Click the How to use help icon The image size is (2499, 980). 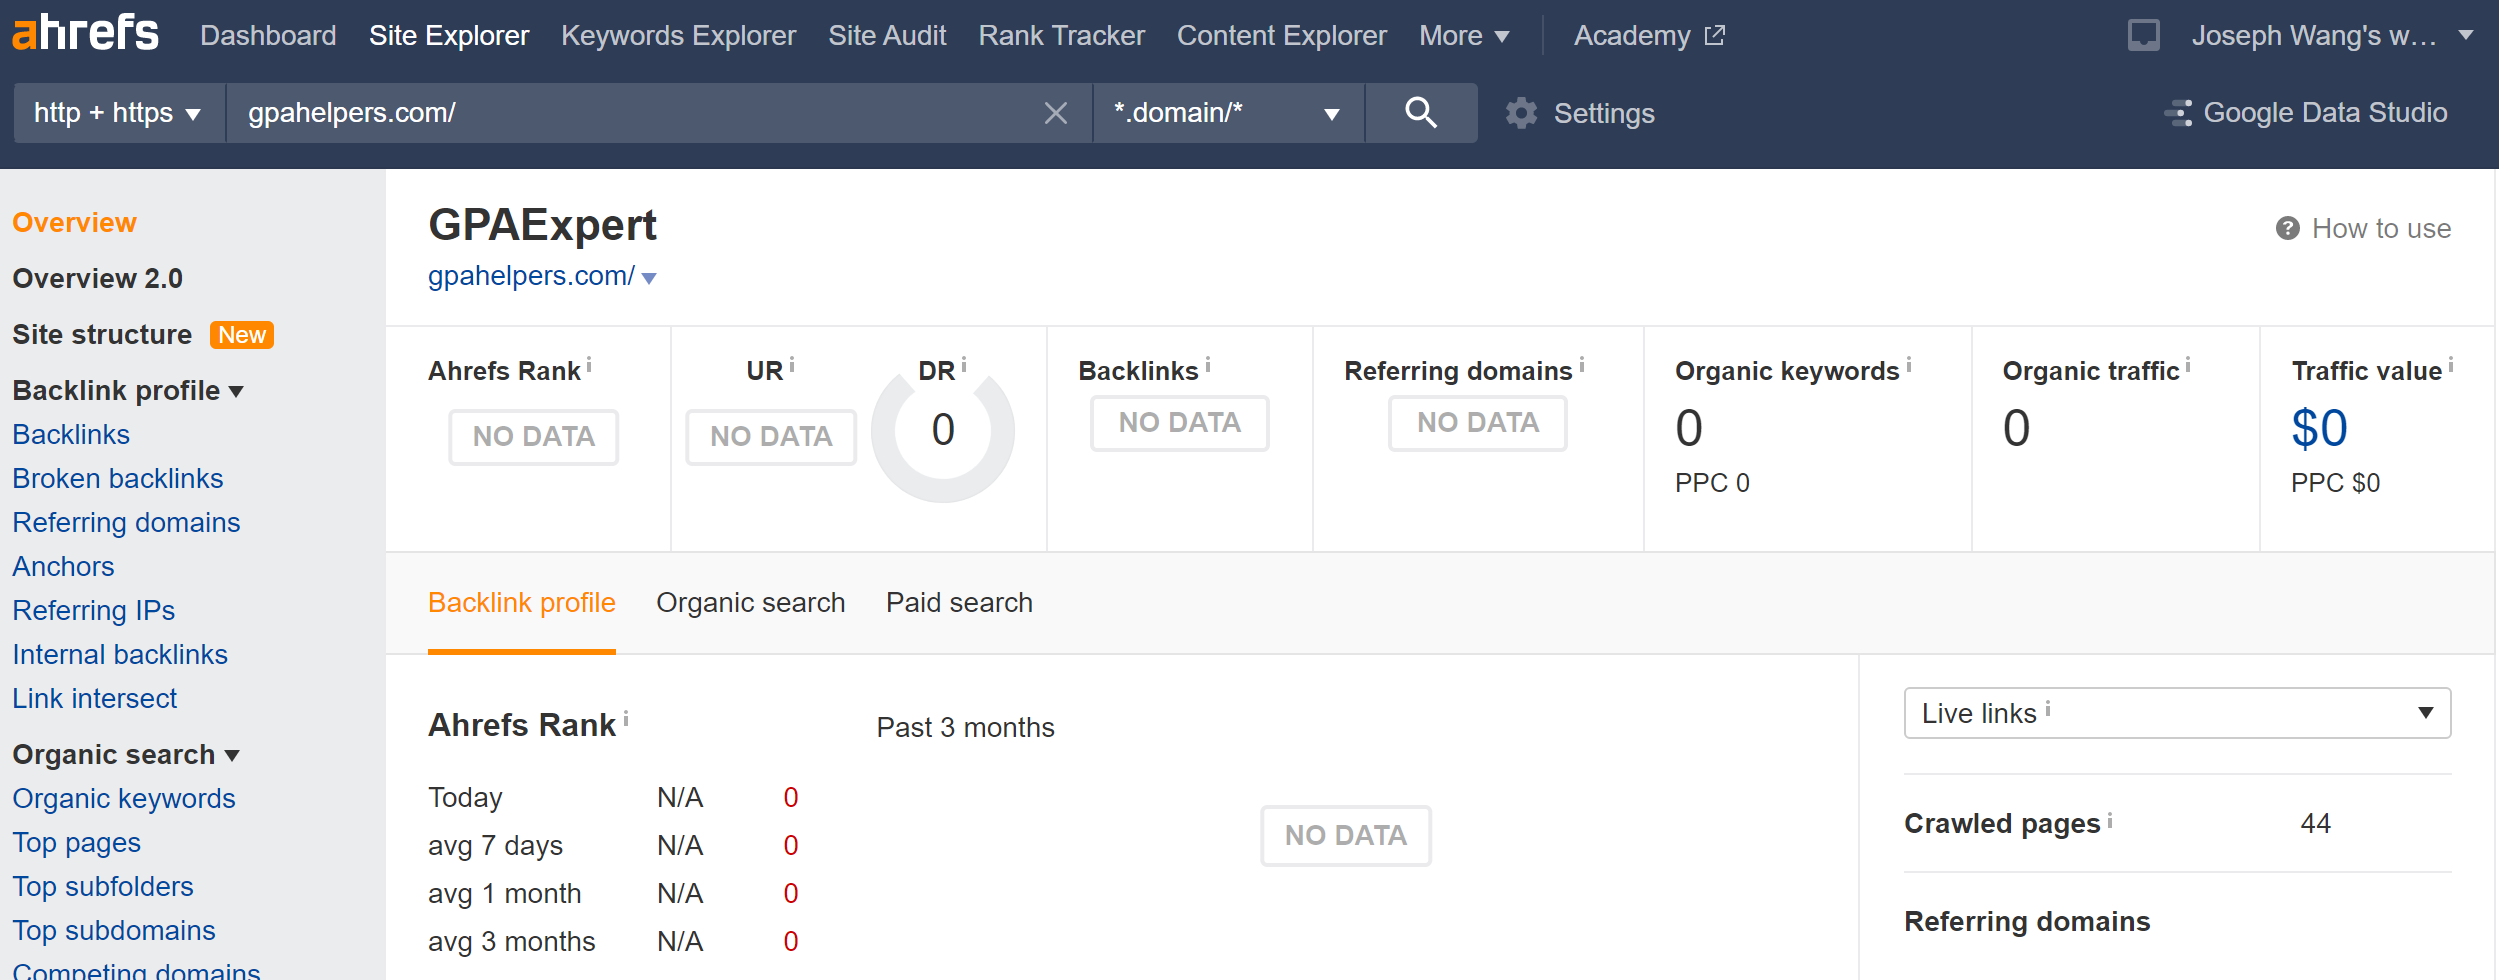pyautogui.click(x=2287, y=229)
